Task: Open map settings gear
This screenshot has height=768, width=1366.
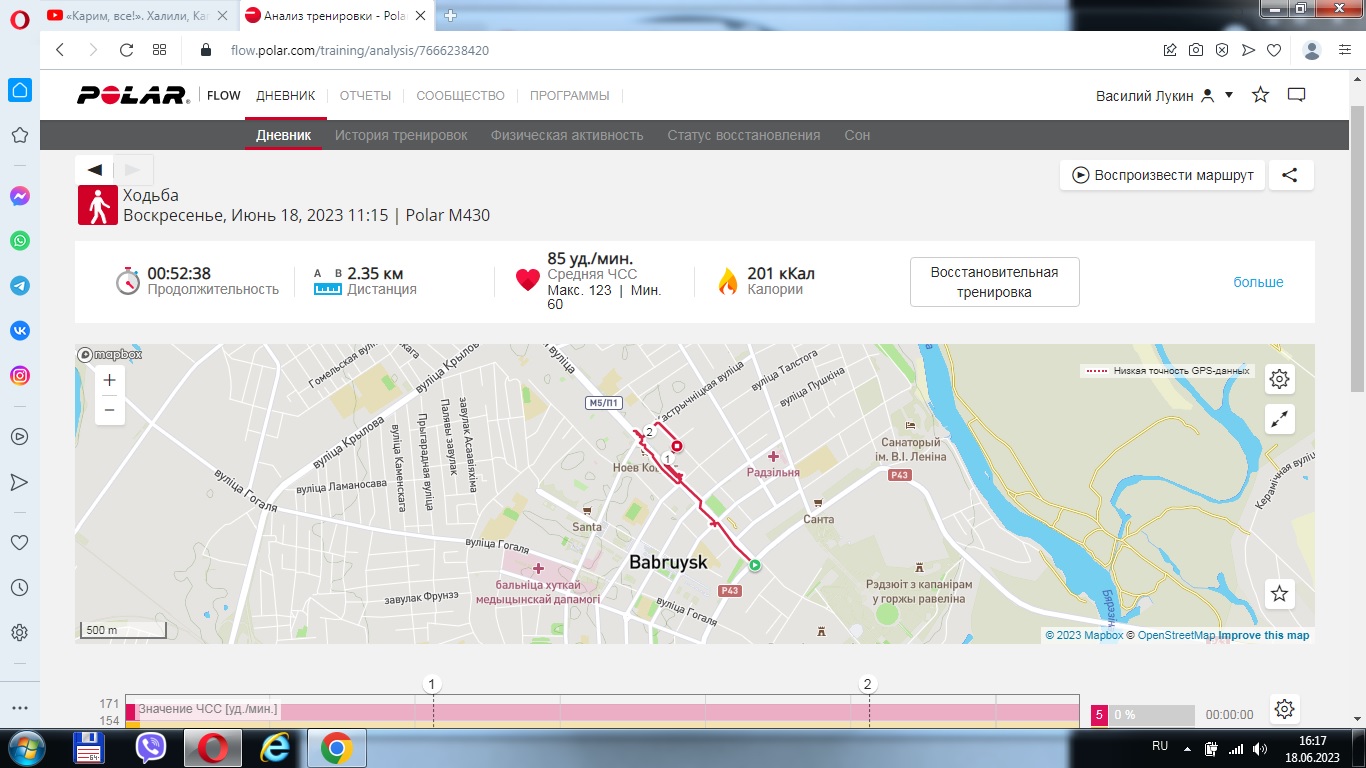Action: tap(1279, 379)
